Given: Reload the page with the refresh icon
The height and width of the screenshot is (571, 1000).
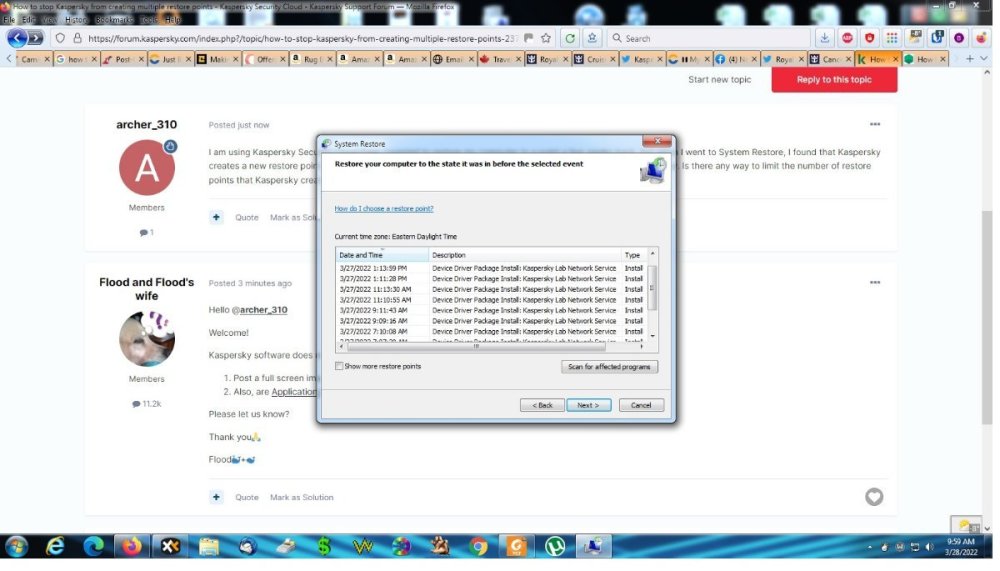Looking at the screenshot, I should (570, 38).
